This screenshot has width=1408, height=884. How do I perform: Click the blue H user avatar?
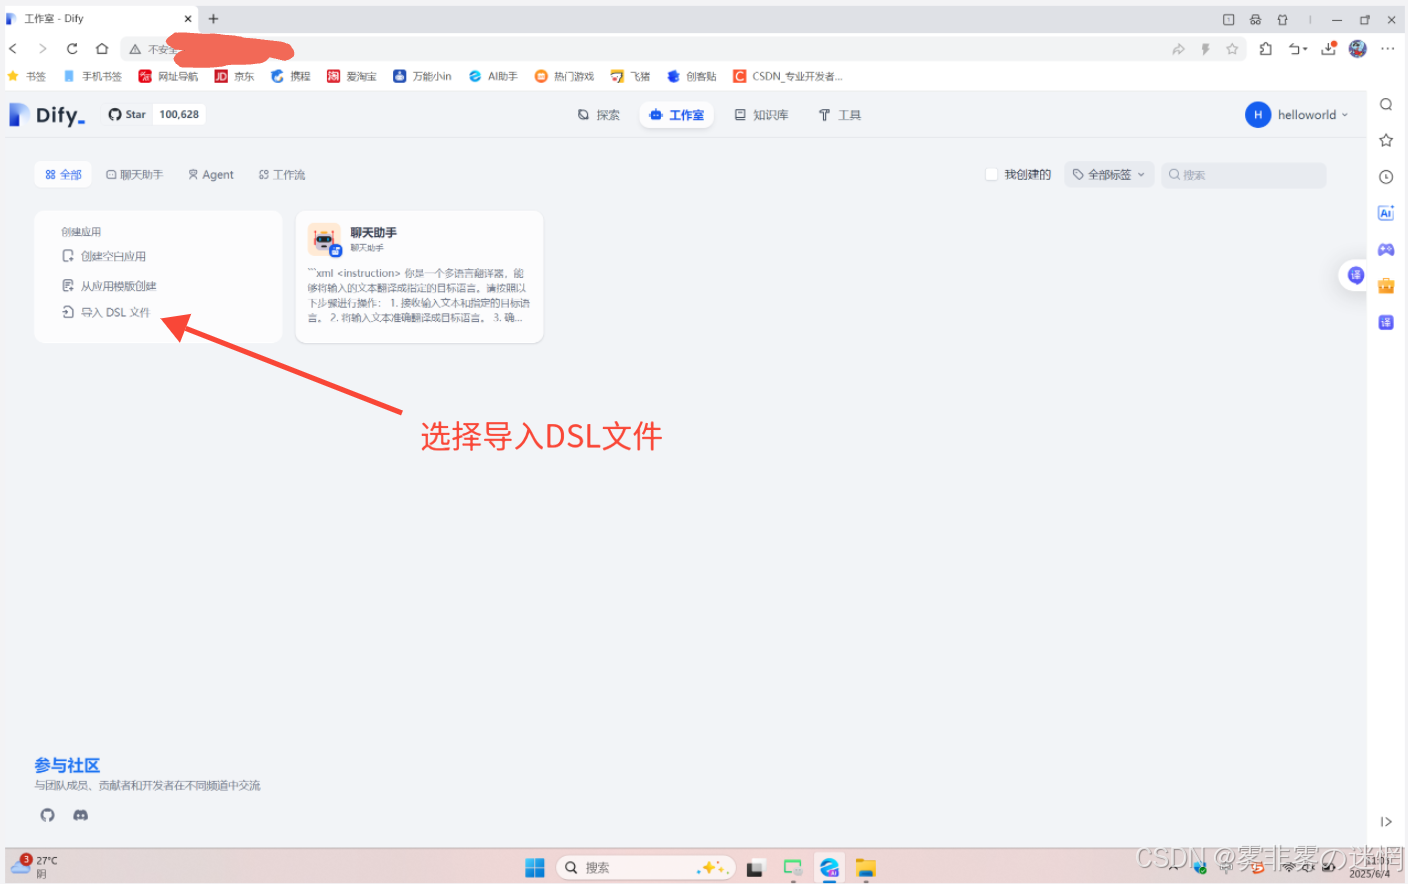(x=1258, y=115)
